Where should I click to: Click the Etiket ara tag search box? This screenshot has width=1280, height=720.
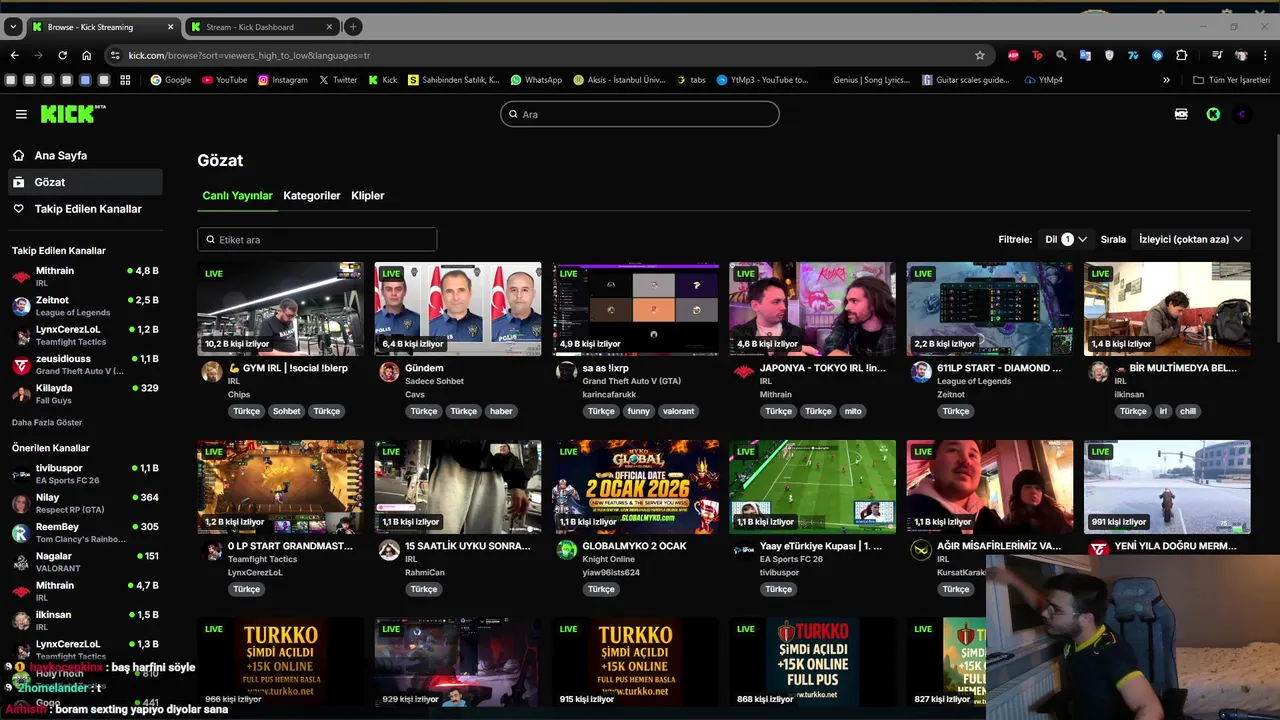pyautogui.click(x=317, y=240)
